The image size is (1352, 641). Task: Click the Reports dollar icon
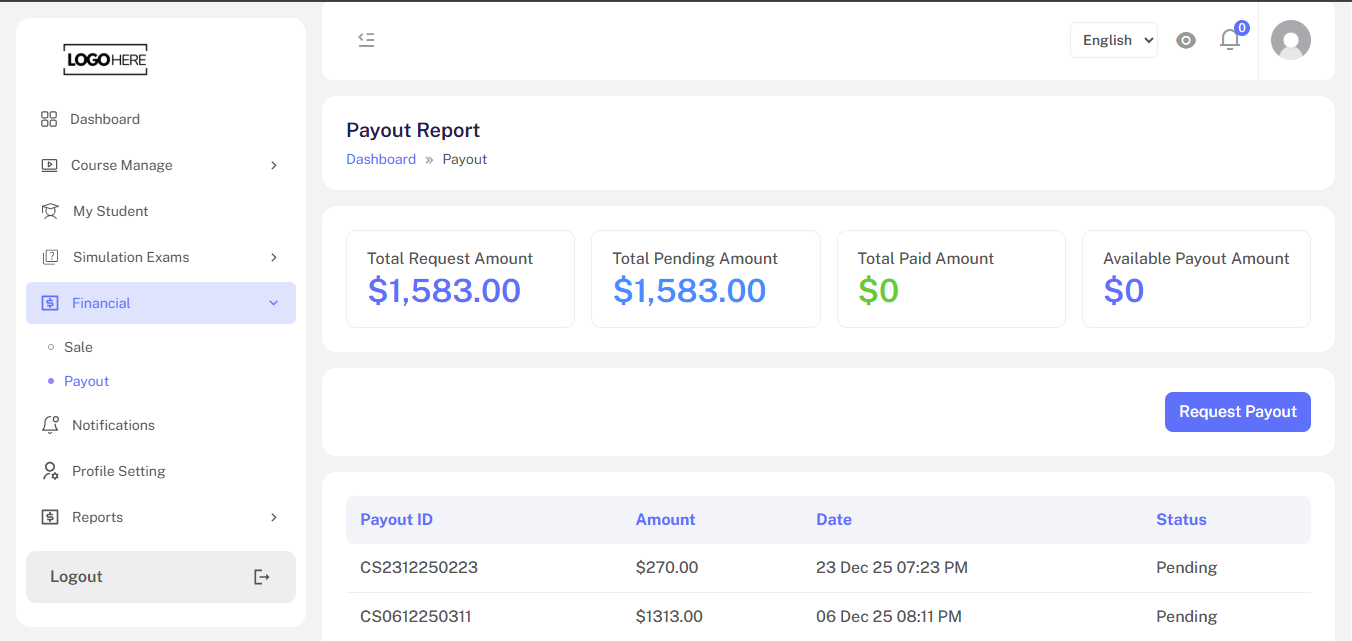click(x=50, y=517)
